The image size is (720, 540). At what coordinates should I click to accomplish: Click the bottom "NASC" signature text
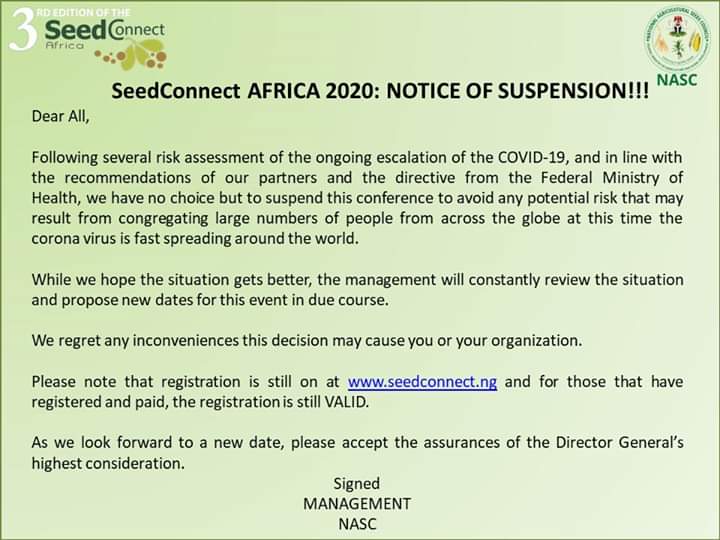point(357,524)
